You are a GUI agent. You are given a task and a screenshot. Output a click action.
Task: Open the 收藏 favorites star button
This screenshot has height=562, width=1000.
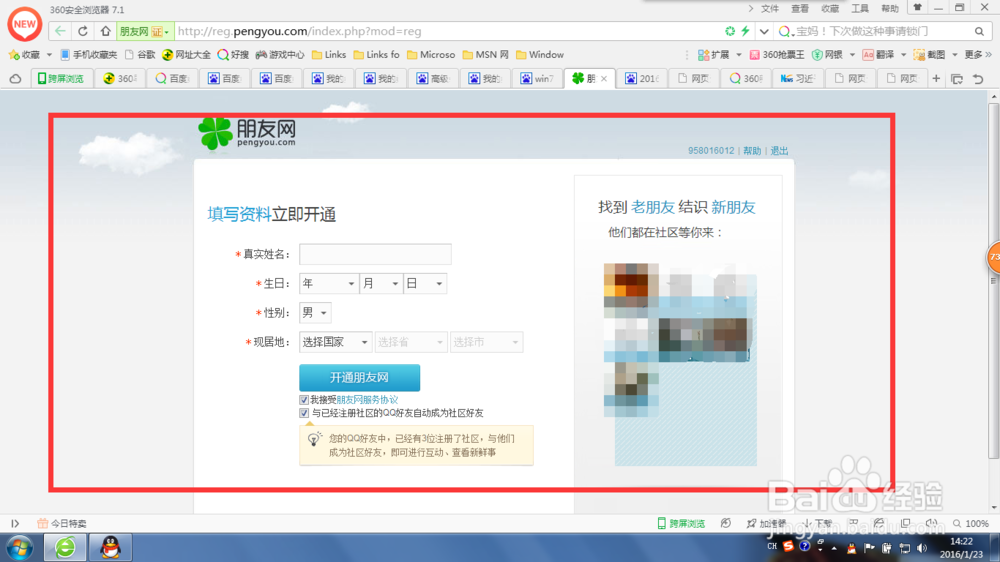[24, 55]
